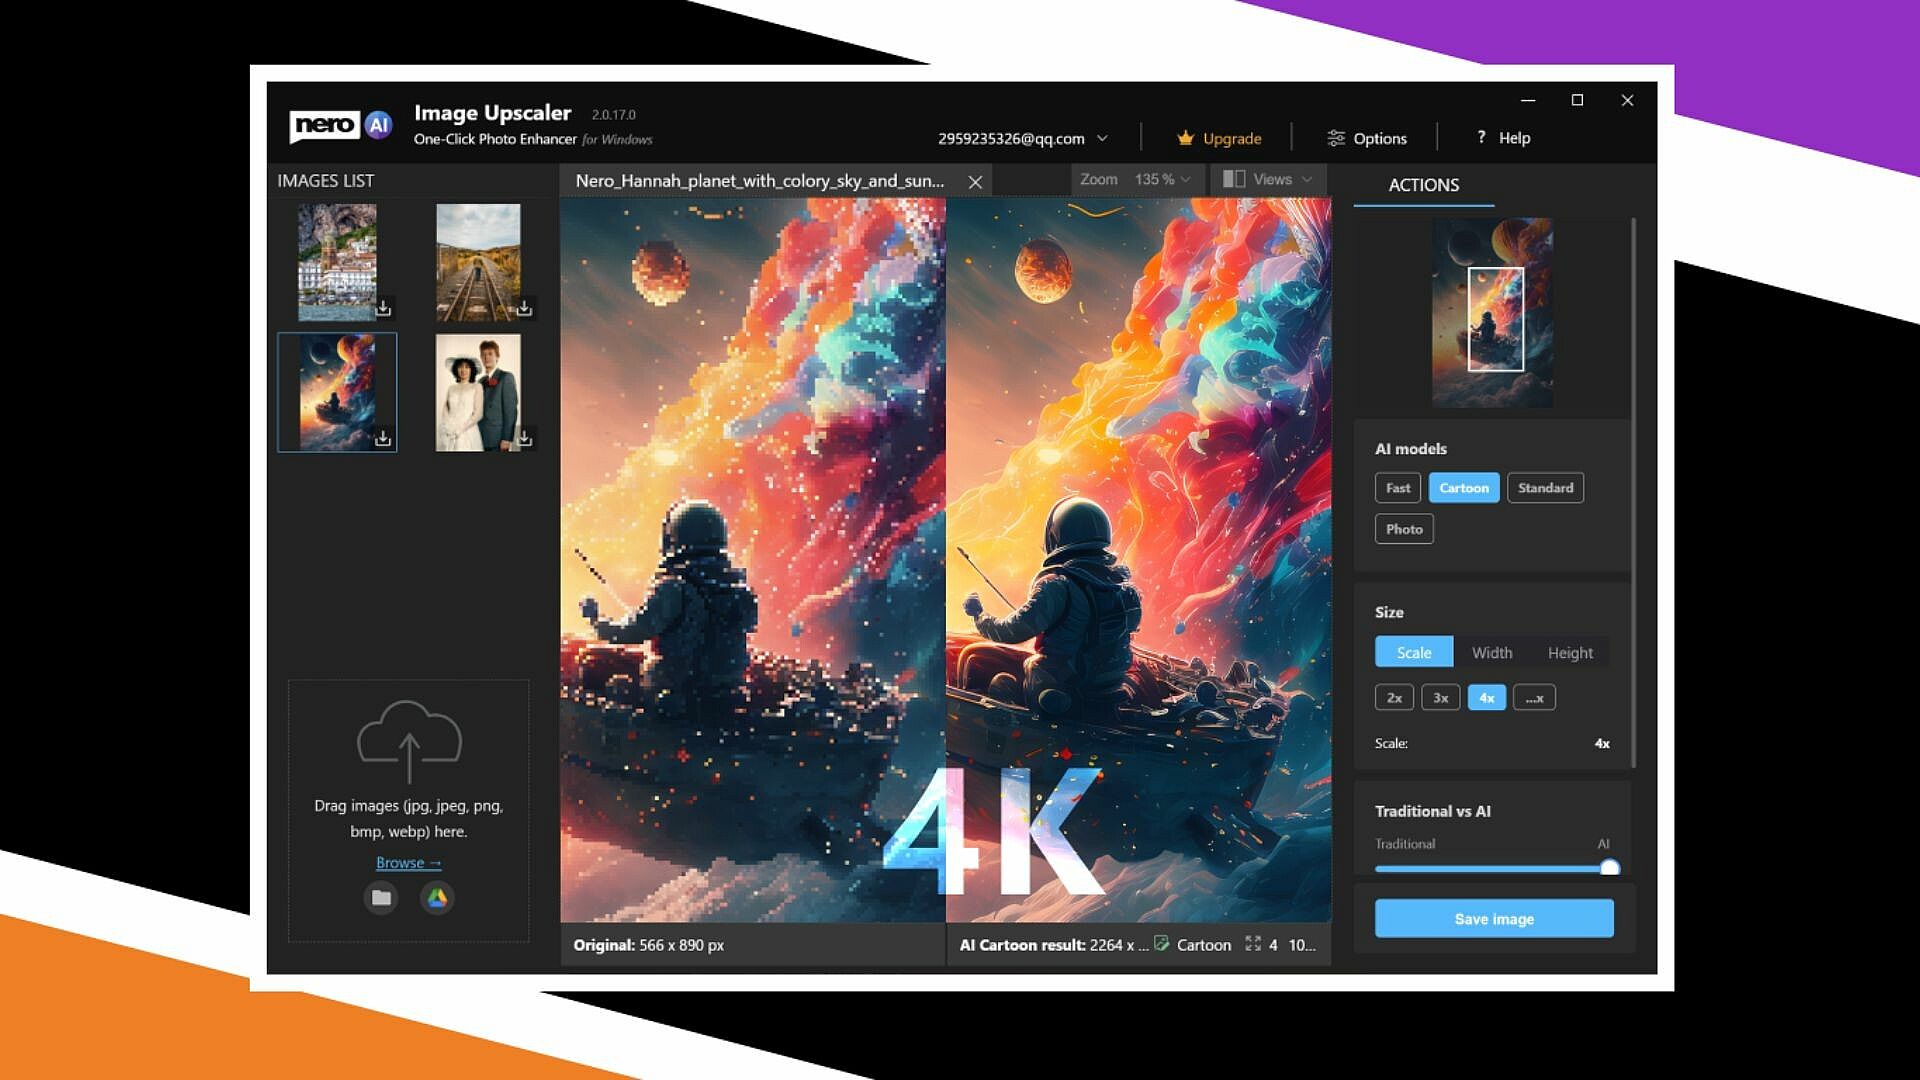Click download icon on village thumbnail

pos(383,308)
